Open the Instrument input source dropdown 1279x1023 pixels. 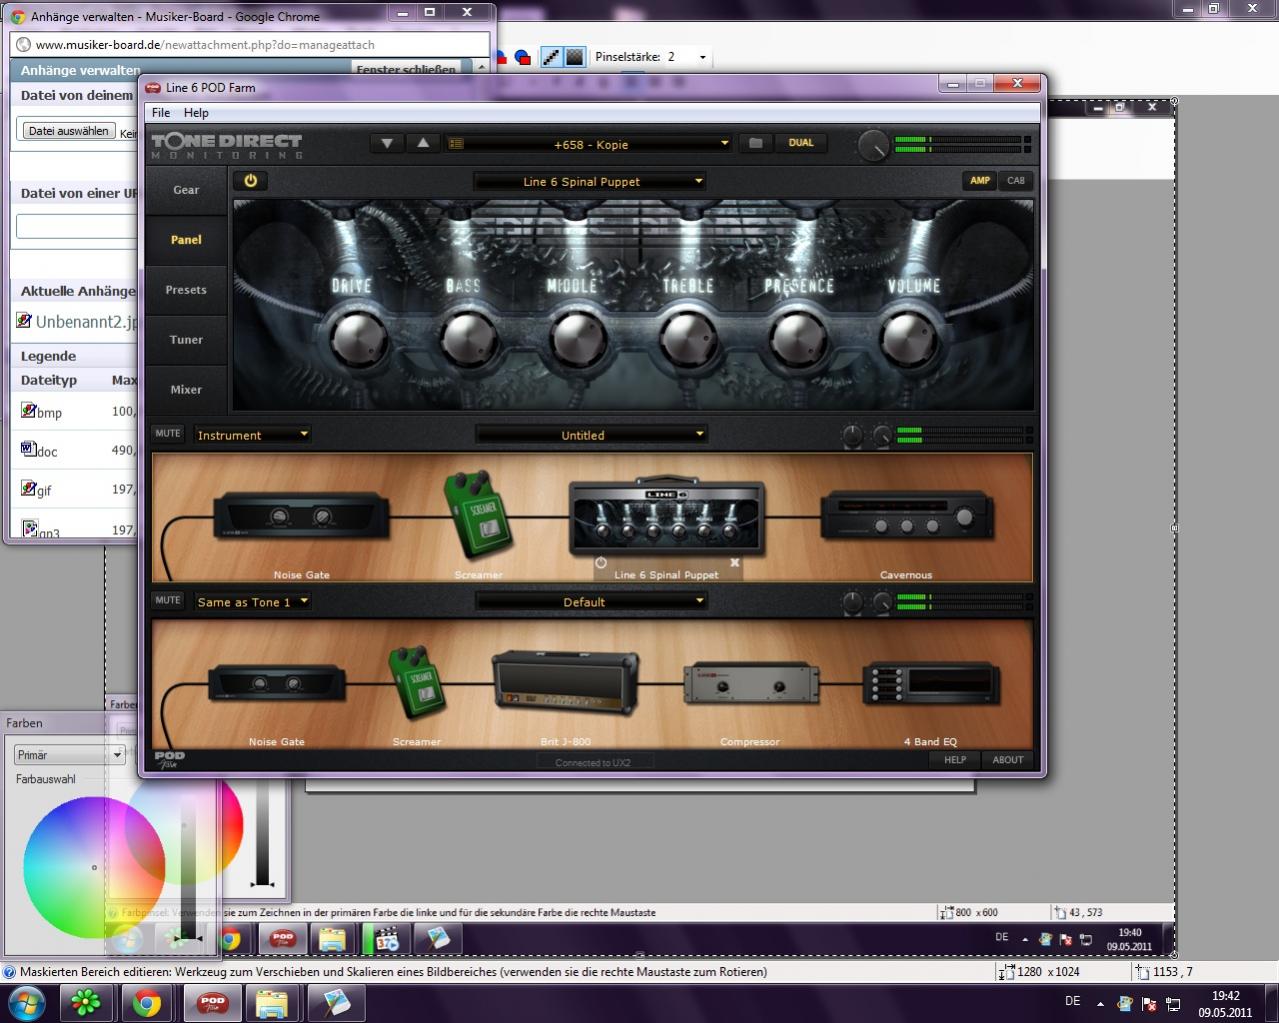click(252, 435)
